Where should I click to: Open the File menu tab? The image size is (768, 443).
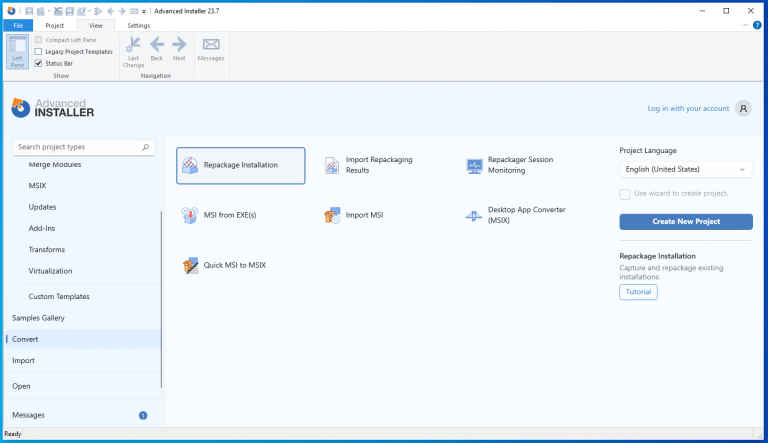pyautogui.click(x=18, y=25)
